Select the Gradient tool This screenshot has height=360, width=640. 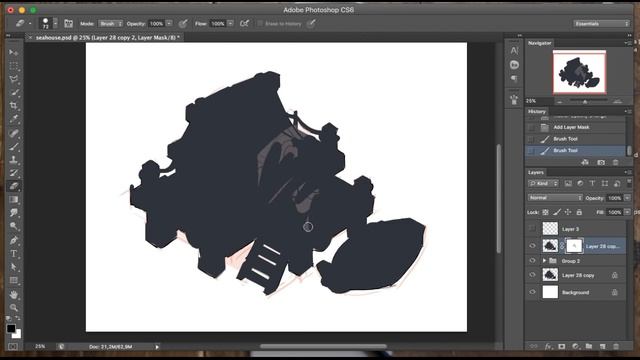coord(13,200)
